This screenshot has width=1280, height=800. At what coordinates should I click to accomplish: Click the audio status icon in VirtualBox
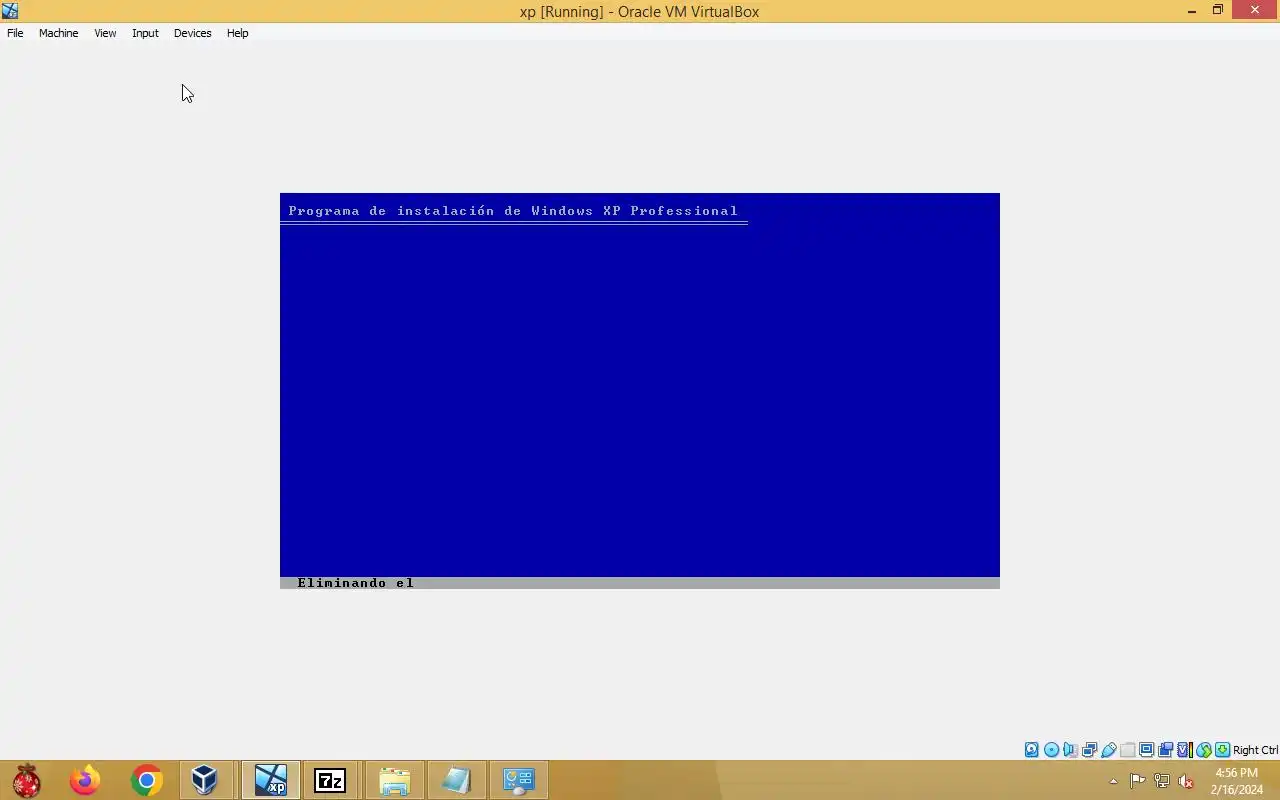point(1070,750)
